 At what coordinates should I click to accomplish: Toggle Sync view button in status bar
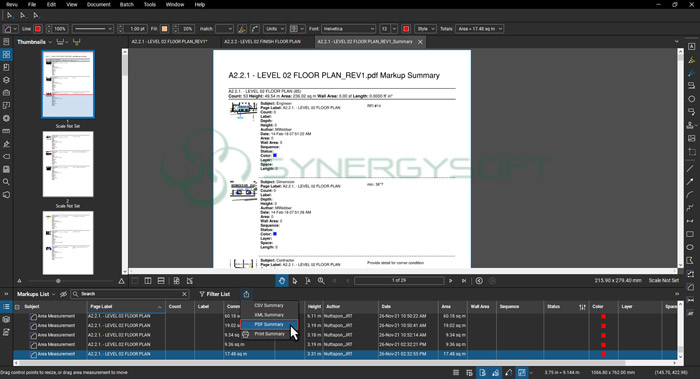tap(521, 373)
